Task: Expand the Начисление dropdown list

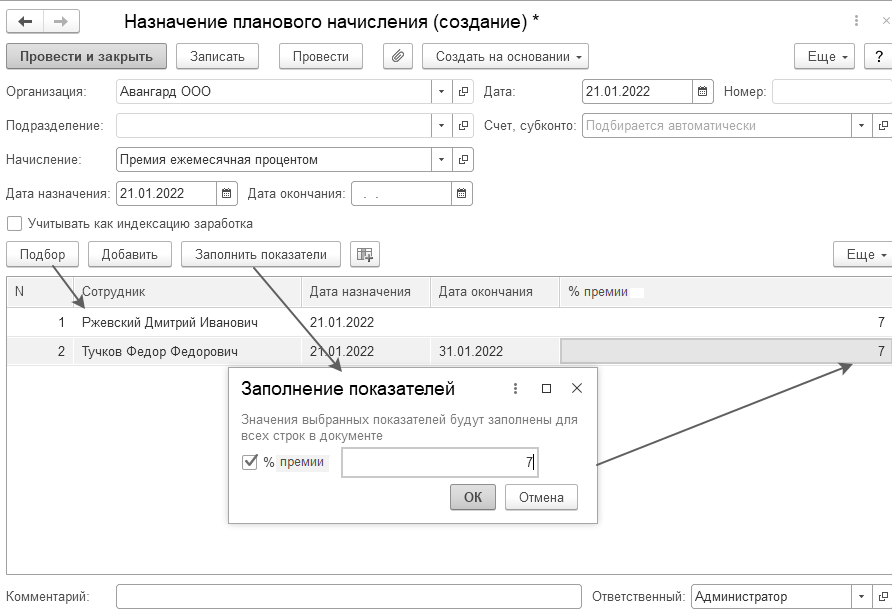Action: (442, 159)
